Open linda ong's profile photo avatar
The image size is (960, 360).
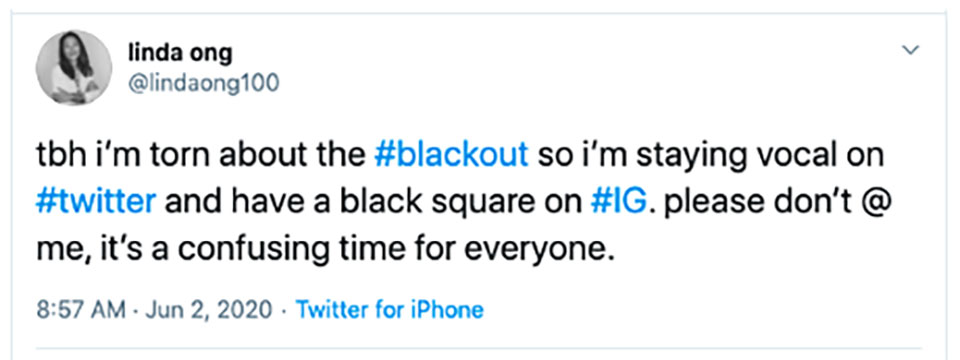pos(73,67)
